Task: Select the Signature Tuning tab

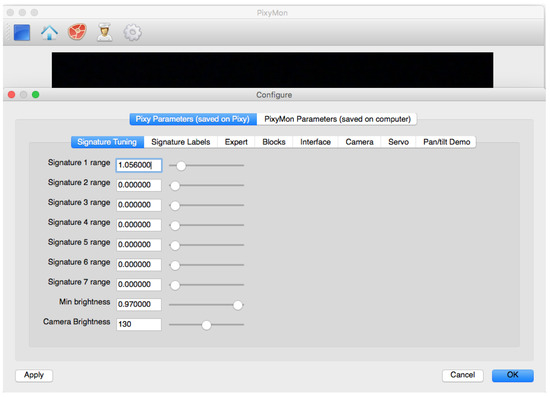Action: point(107,142)
